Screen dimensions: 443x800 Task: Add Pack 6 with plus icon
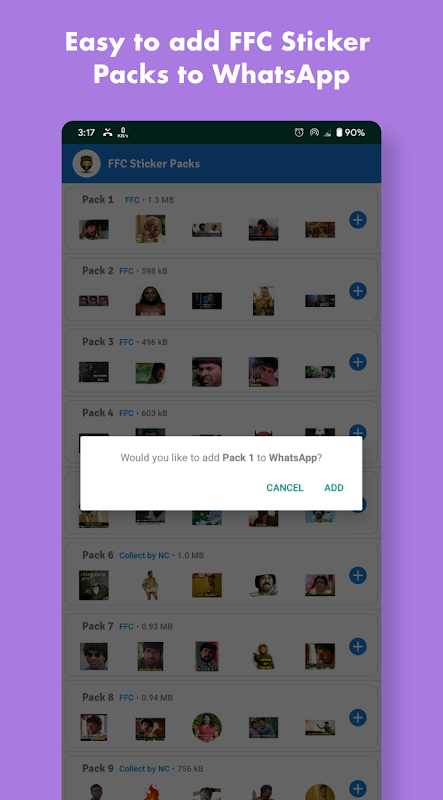point(358,576)
